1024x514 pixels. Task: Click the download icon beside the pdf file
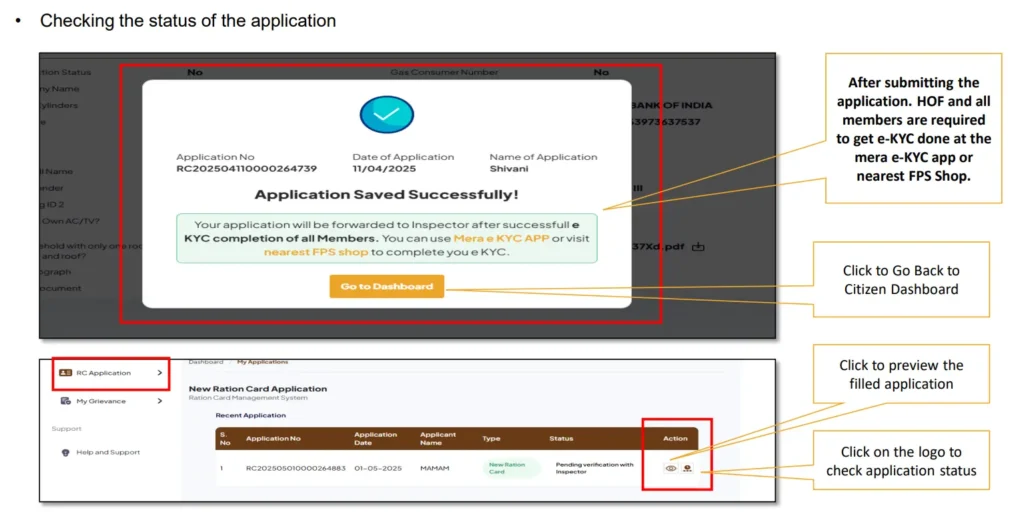point(698,246)
